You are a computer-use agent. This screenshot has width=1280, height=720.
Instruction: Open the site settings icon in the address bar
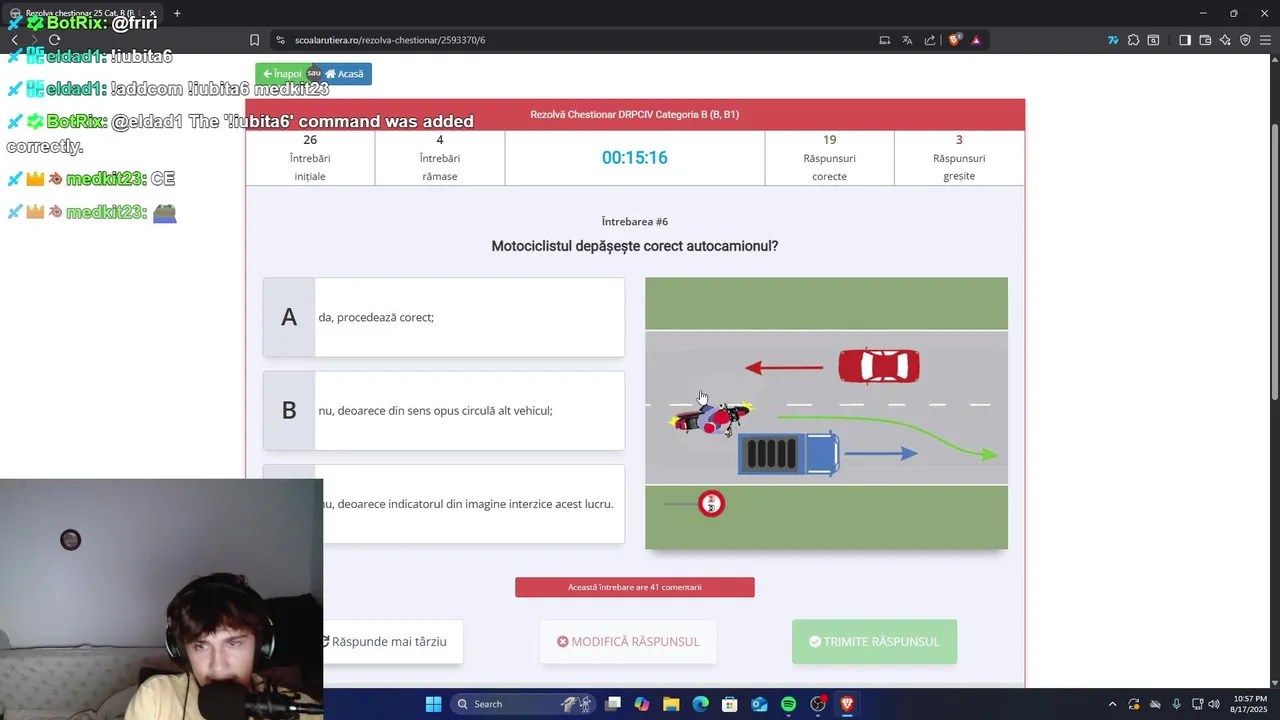(280, 40)
